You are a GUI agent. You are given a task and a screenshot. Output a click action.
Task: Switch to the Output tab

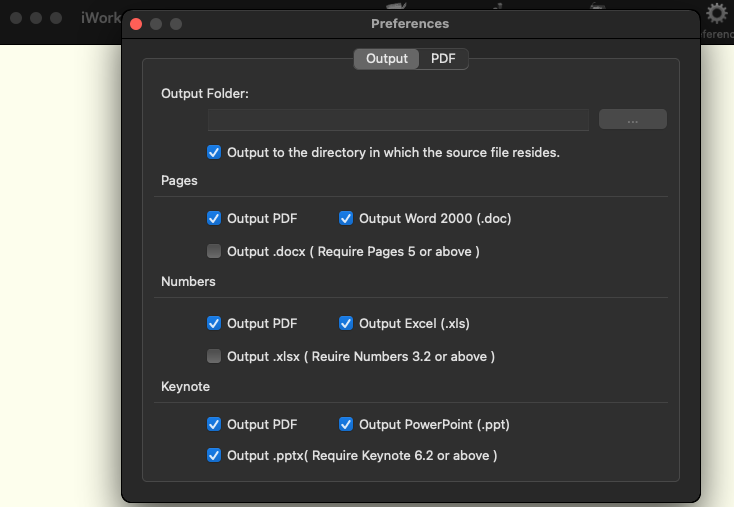click(x=387, y=59)
